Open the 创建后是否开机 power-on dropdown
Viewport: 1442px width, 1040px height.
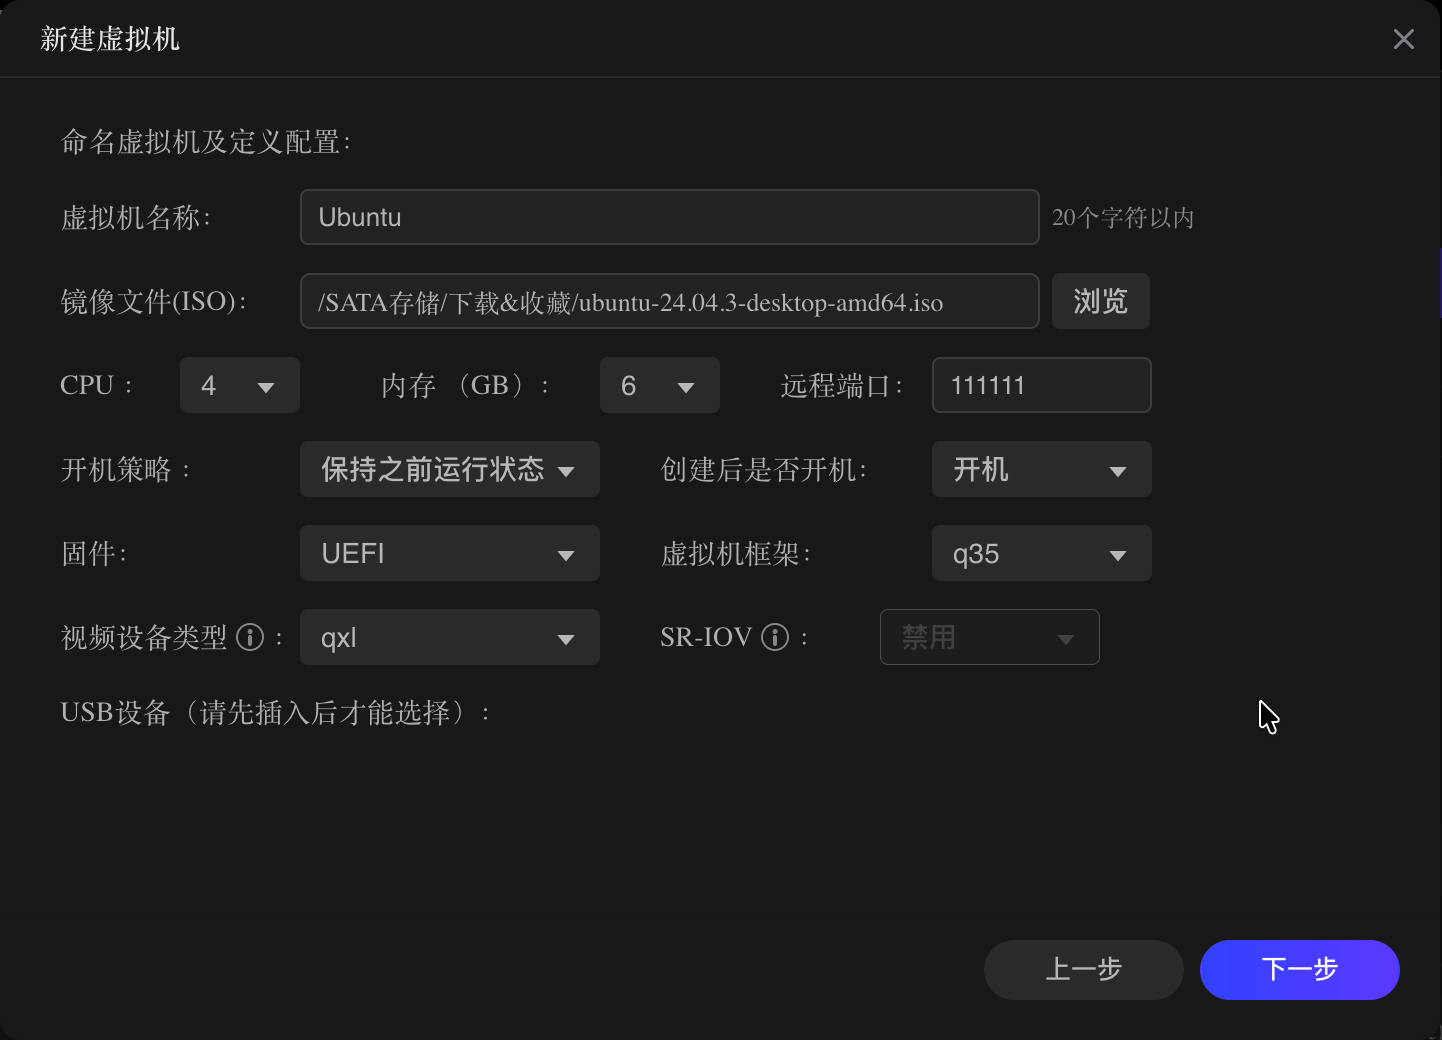[1041, 469]
